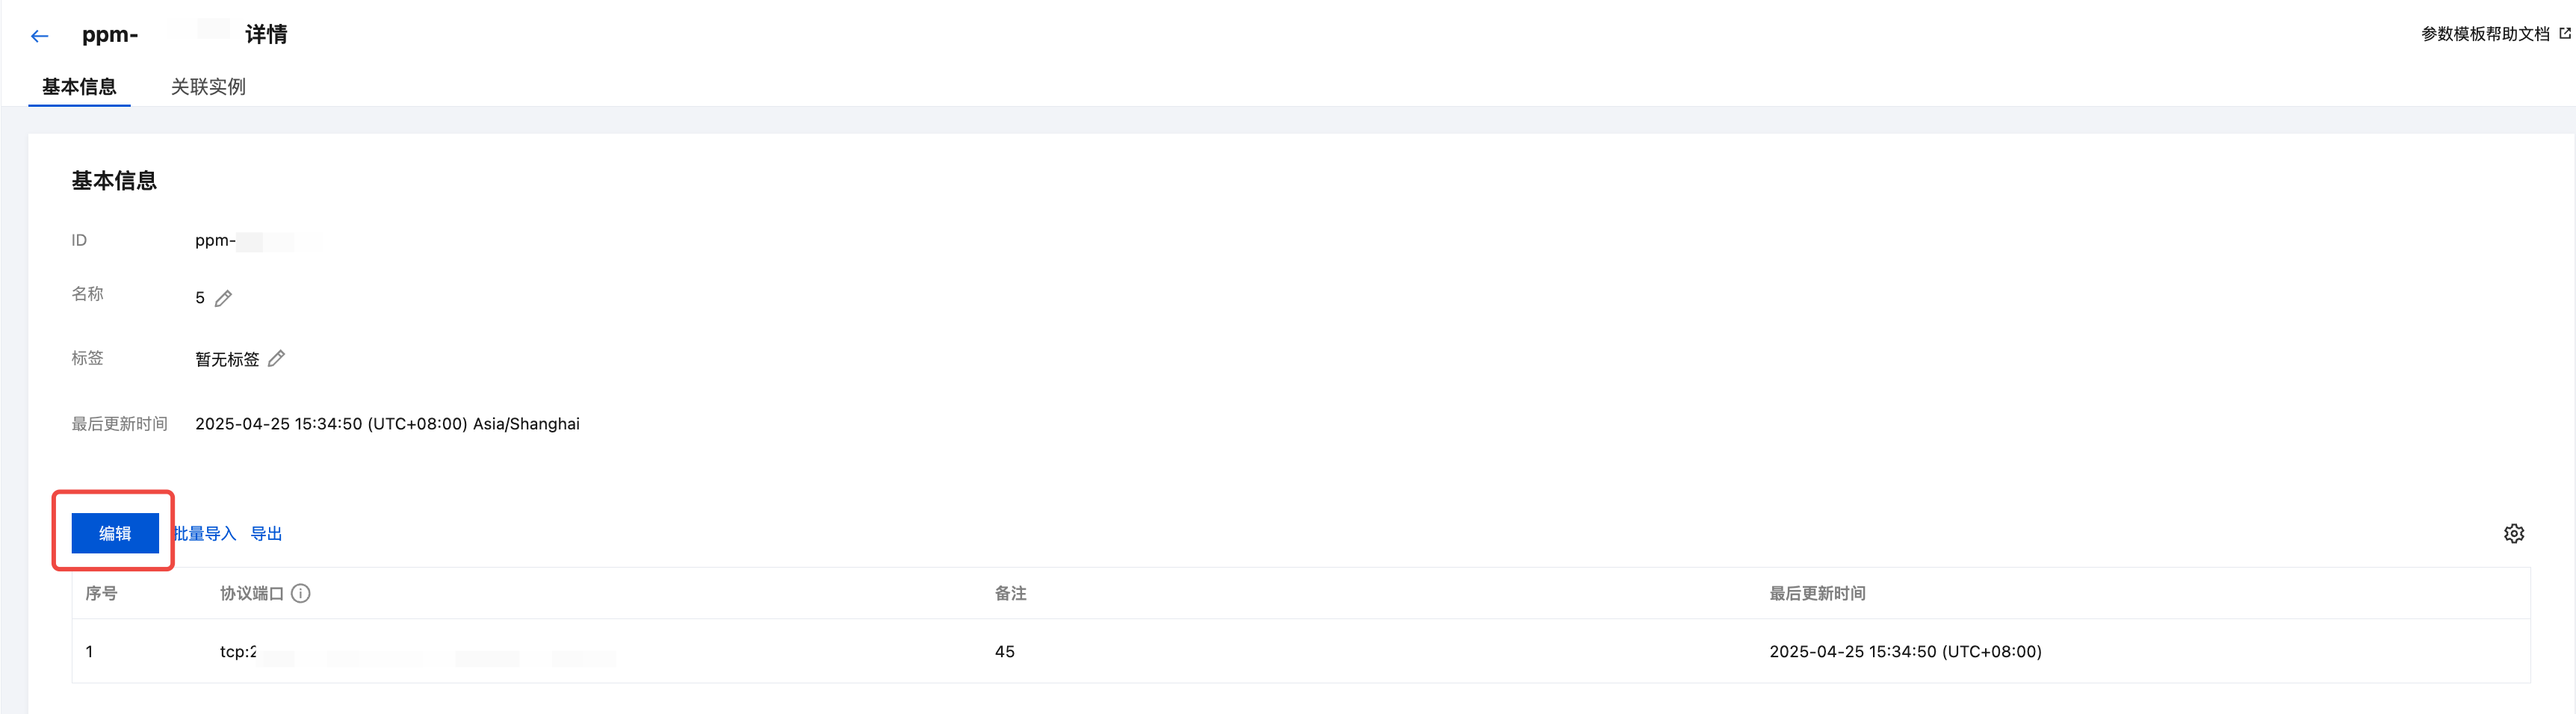Image resolution: width=2576 pixels, height=714 pixels.
Task: Select the 导出 link
Action: [x=266, y=534]
